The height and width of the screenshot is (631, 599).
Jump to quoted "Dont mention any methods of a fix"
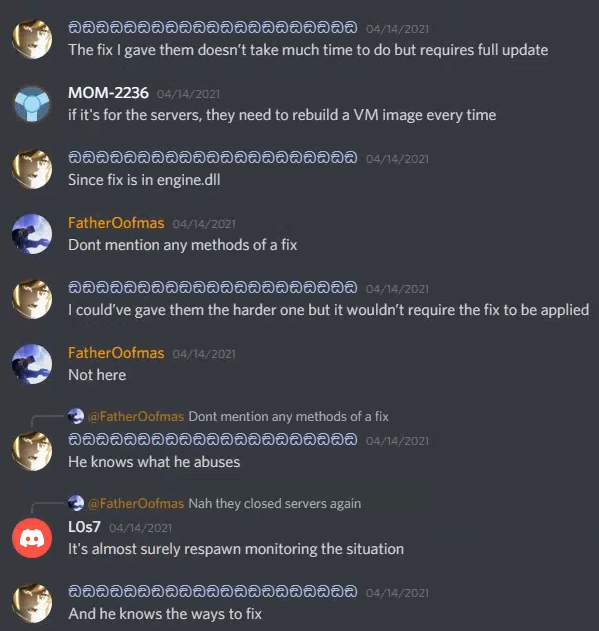(x=288, y=417)
